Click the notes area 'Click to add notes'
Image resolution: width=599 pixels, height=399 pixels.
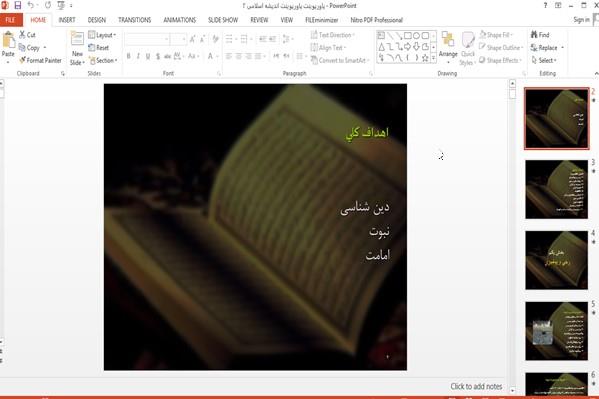click(476, 386)
